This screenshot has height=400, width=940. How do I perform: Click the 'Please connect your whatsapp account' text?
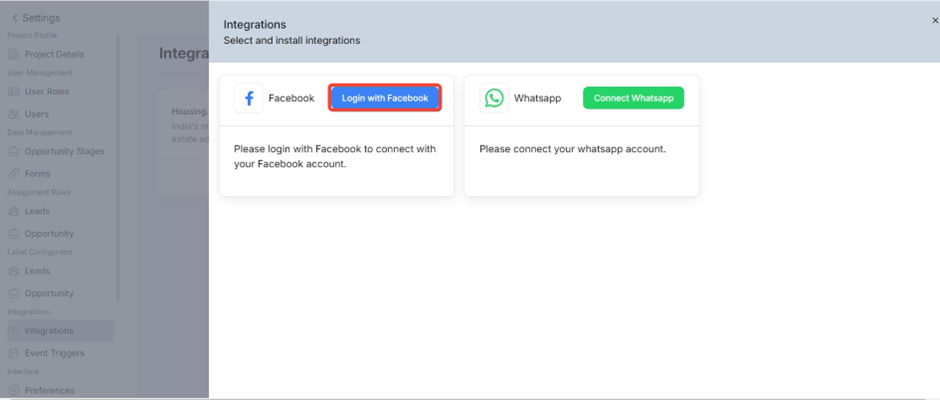[x=573, y=149]
